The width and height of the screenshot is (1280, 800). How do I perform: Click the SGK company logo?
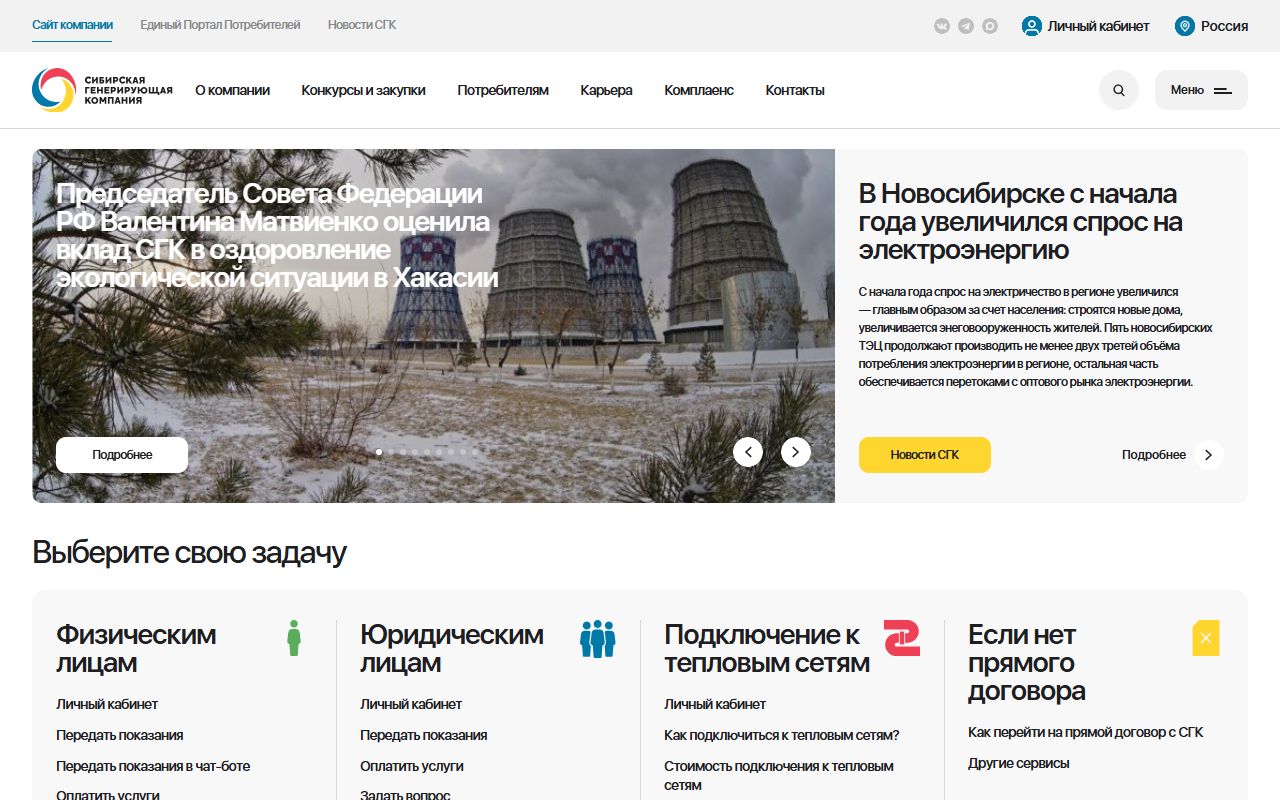102,90
